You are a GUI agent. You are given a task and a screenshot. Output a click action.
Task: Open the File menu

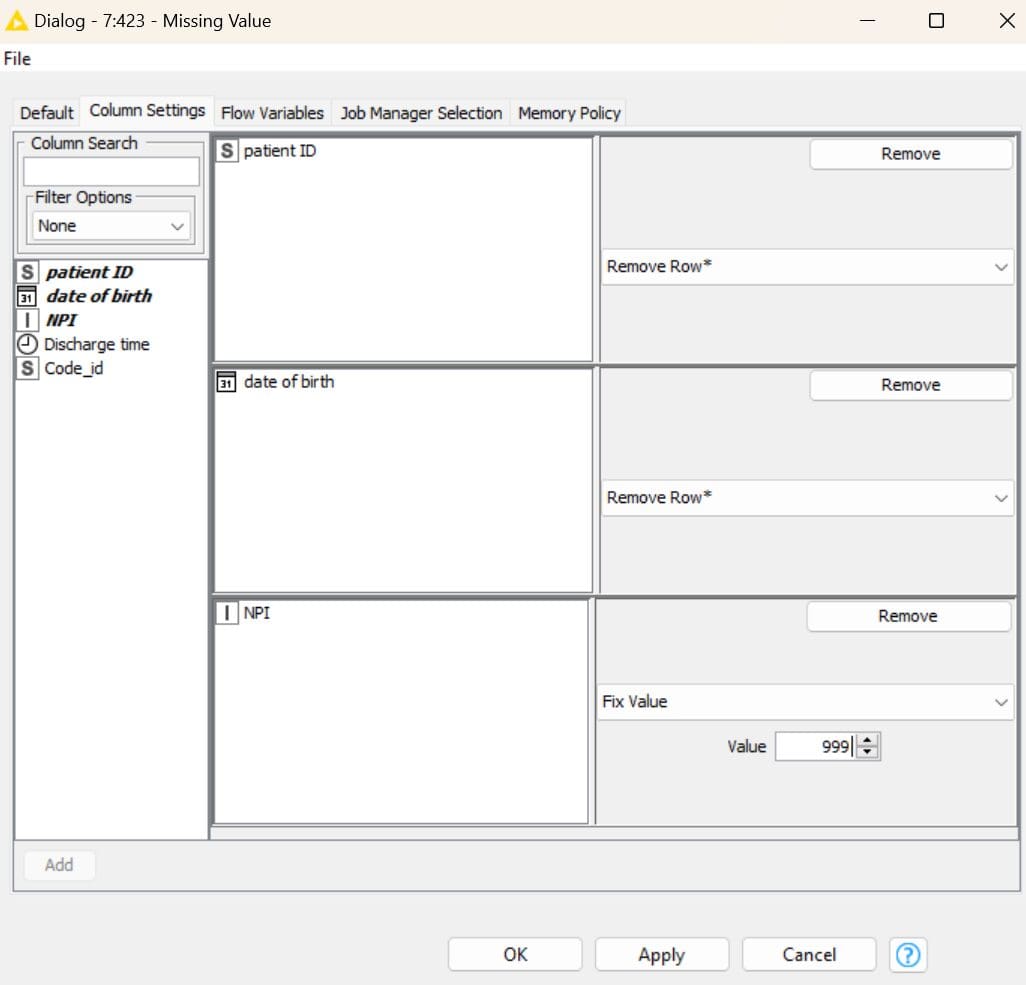click(x=17, y=59)
